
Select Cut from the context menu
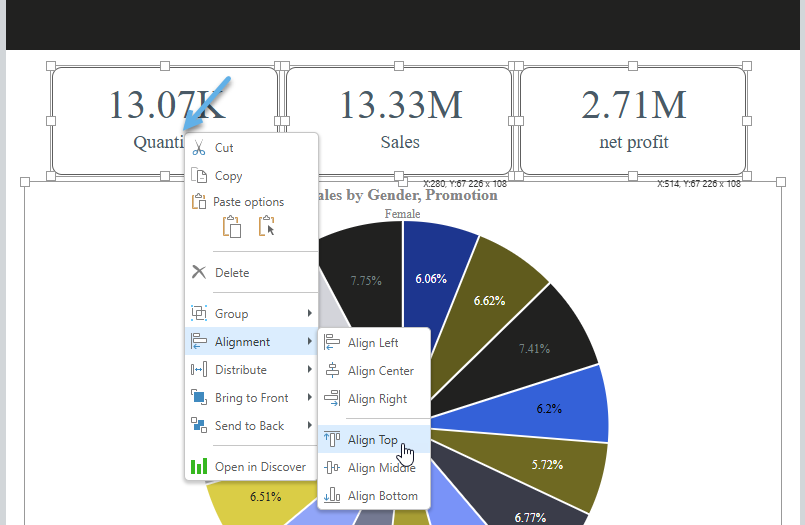252,148
